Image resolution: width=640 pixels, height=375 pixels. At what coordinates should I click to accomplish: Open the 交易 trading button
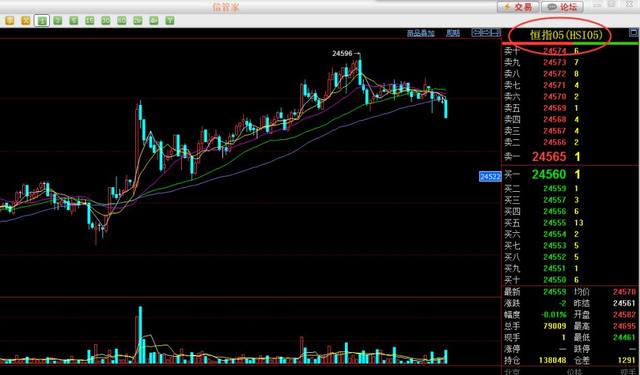pyautogui.click(x=518, y=7)
